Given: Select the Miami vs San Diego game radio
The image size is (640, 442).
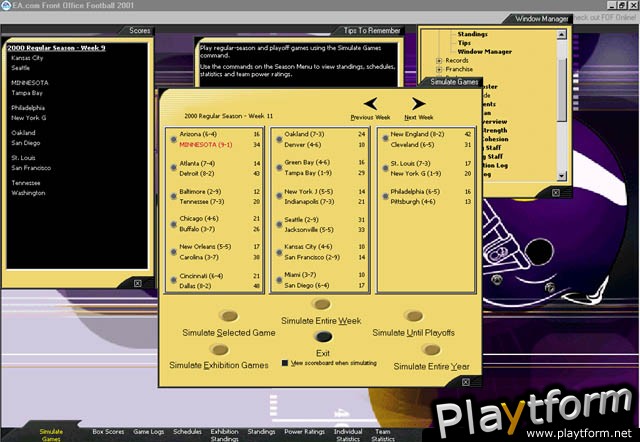Looking at the screenshot, I should click(279, 280).
